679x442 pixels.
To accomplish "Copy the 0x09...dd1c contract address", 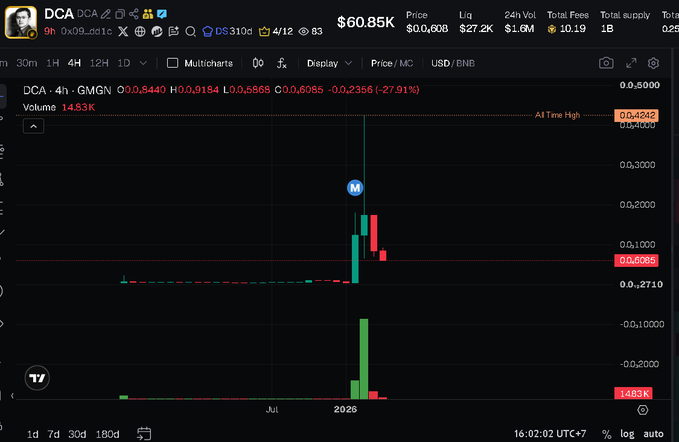I will click(x=86, y=31).
